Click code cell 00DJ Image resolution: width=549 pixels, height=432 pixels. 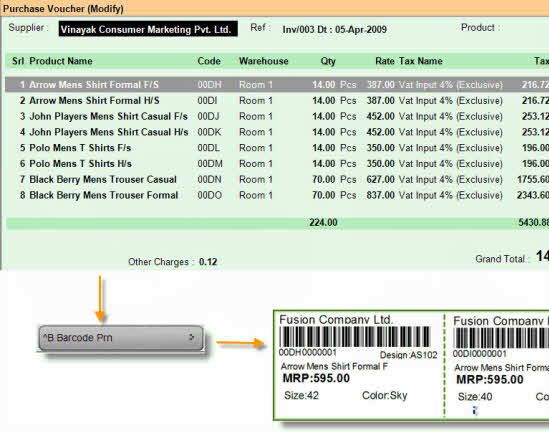coord(208,116)
